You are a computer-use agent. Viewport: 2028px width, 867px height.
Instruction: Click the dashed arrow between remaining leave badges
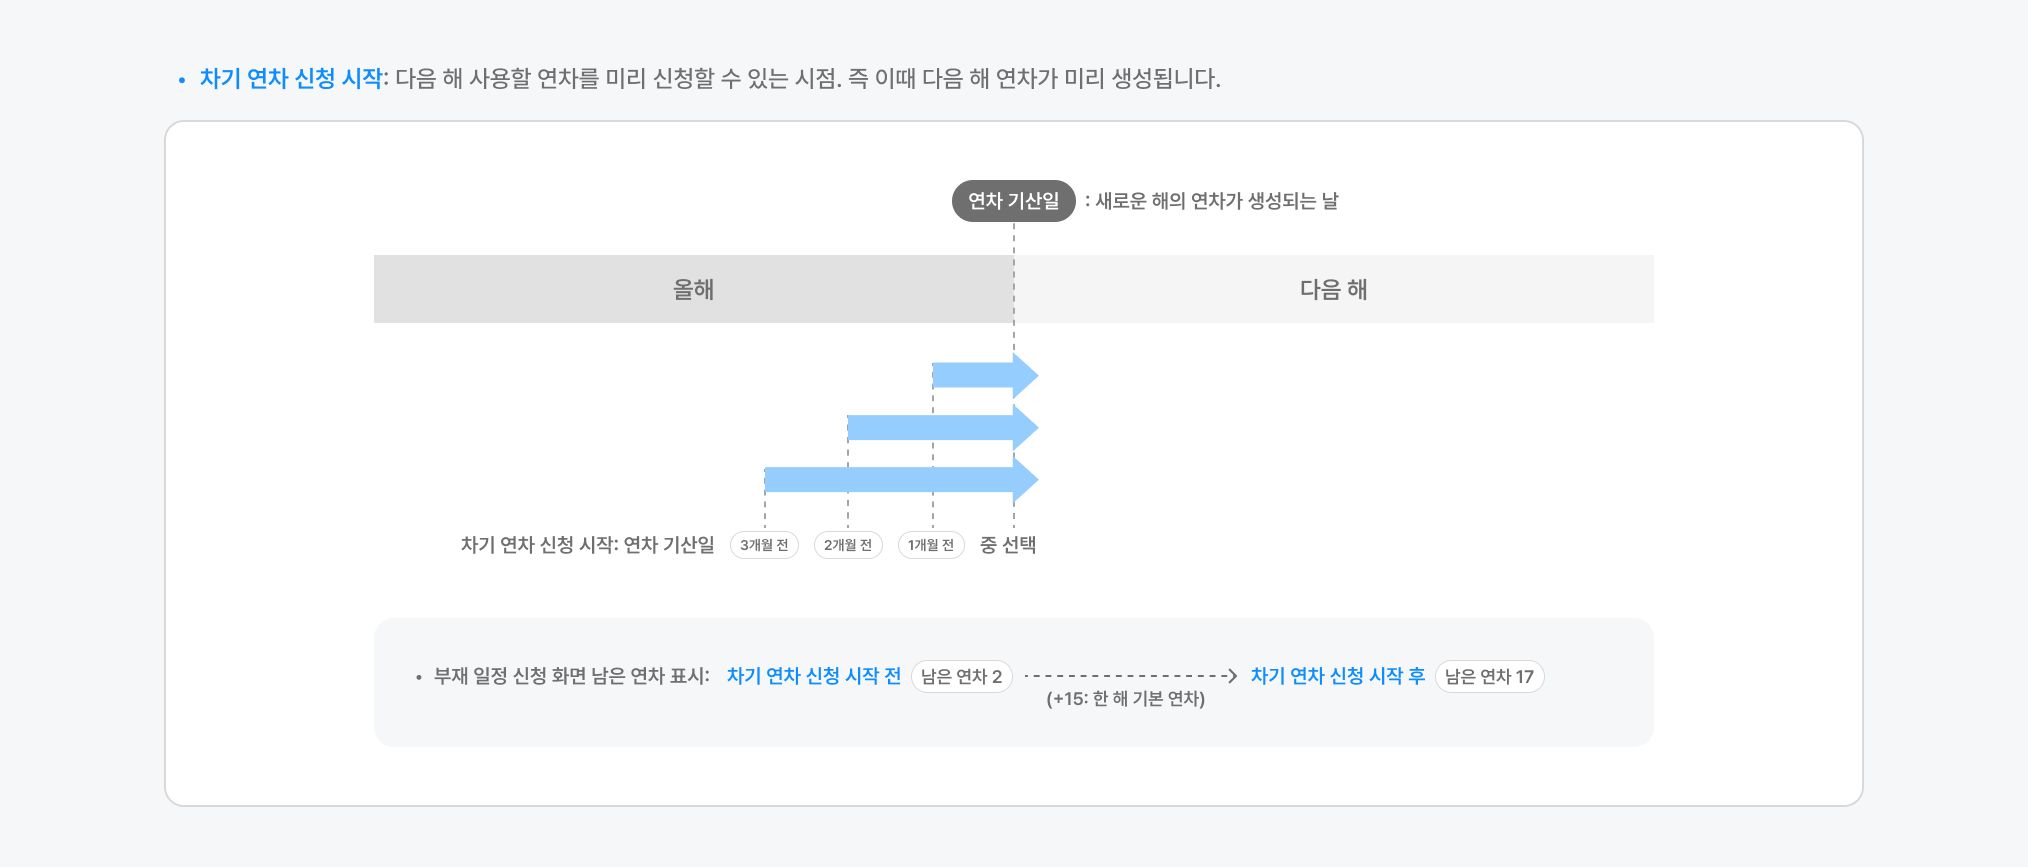point(1130,676)
